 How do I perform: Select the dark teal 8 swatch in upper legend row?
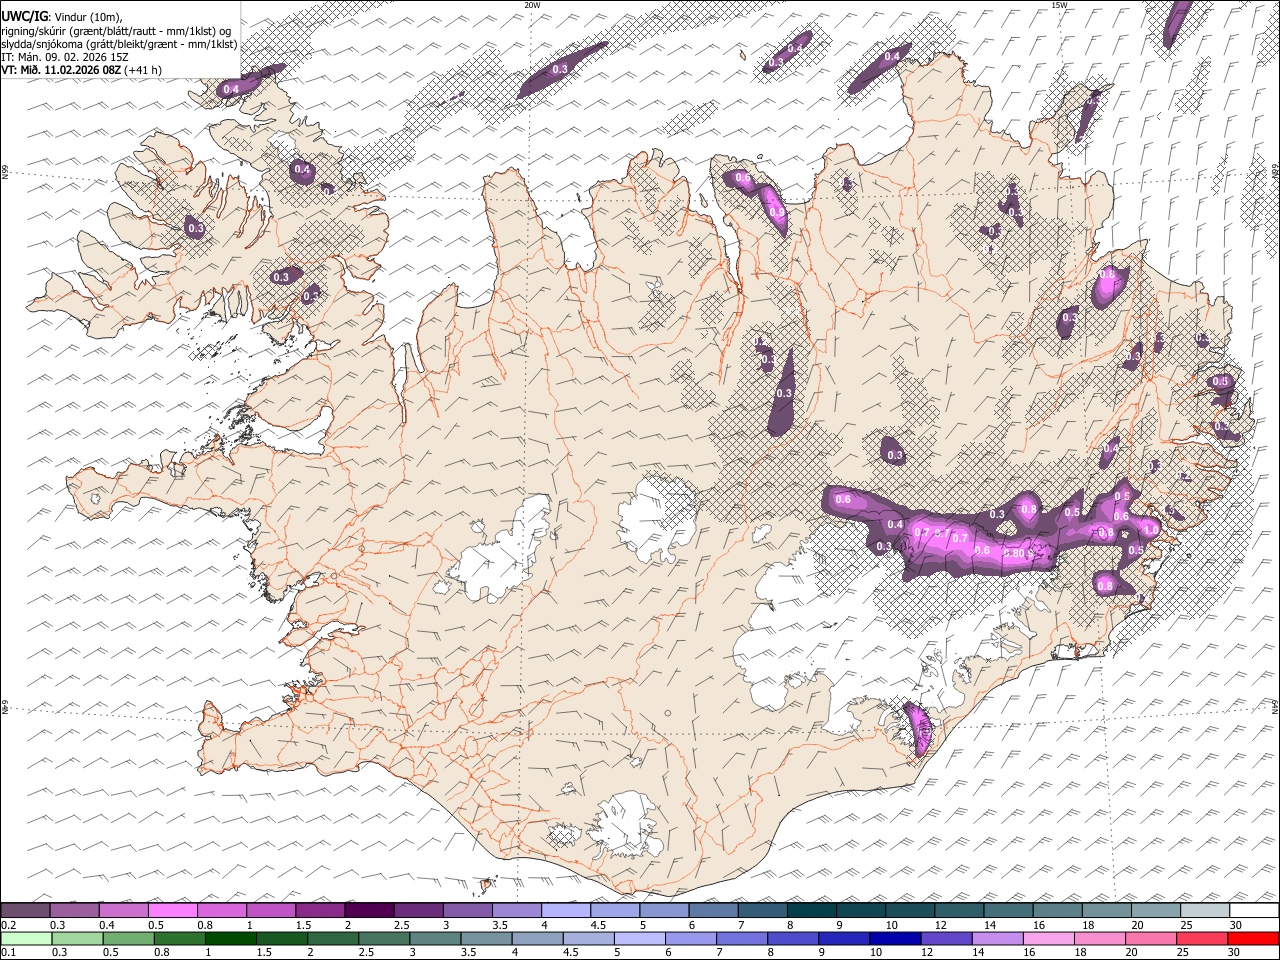point(810,910)
